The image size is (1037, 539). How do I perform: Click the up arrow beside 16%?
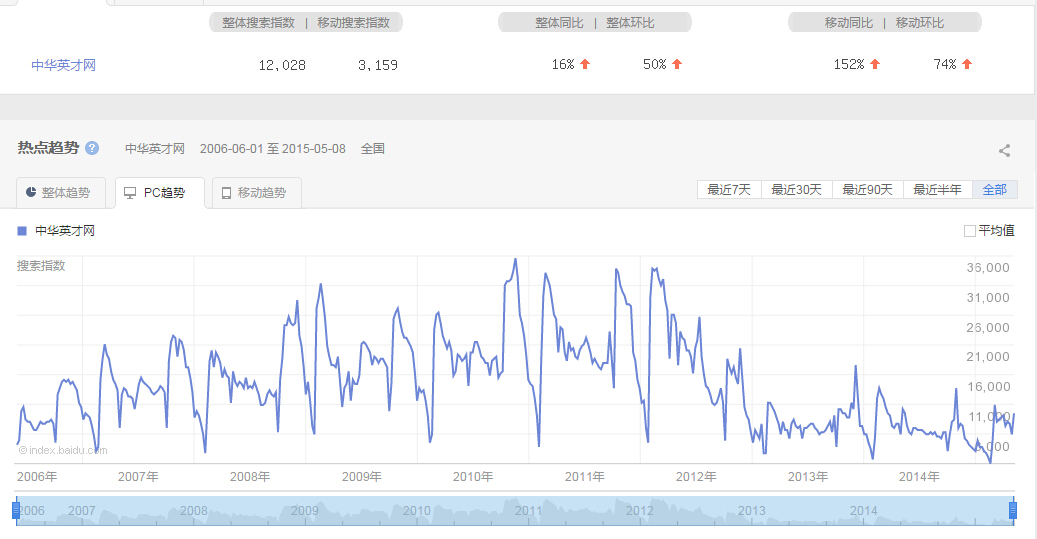point(585,64)
